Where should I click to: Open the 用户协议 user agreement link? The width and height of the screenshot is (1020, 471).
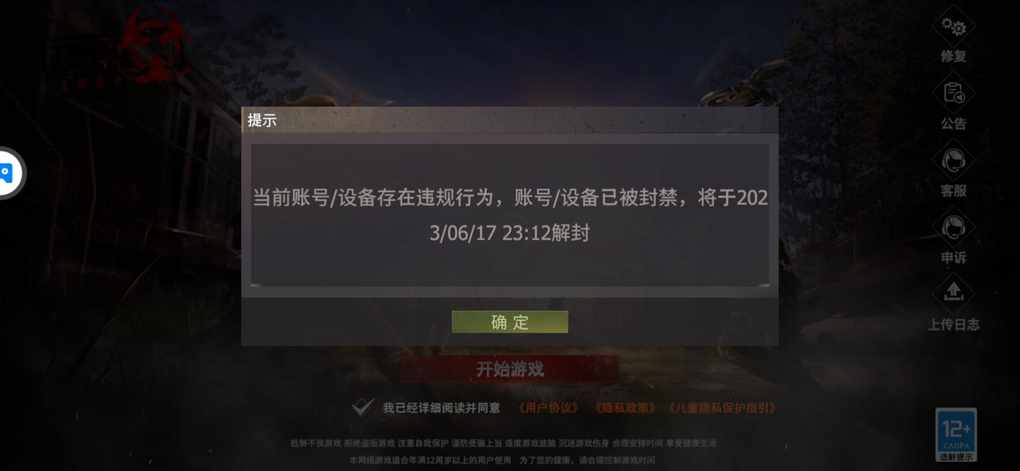coord(548,409)
